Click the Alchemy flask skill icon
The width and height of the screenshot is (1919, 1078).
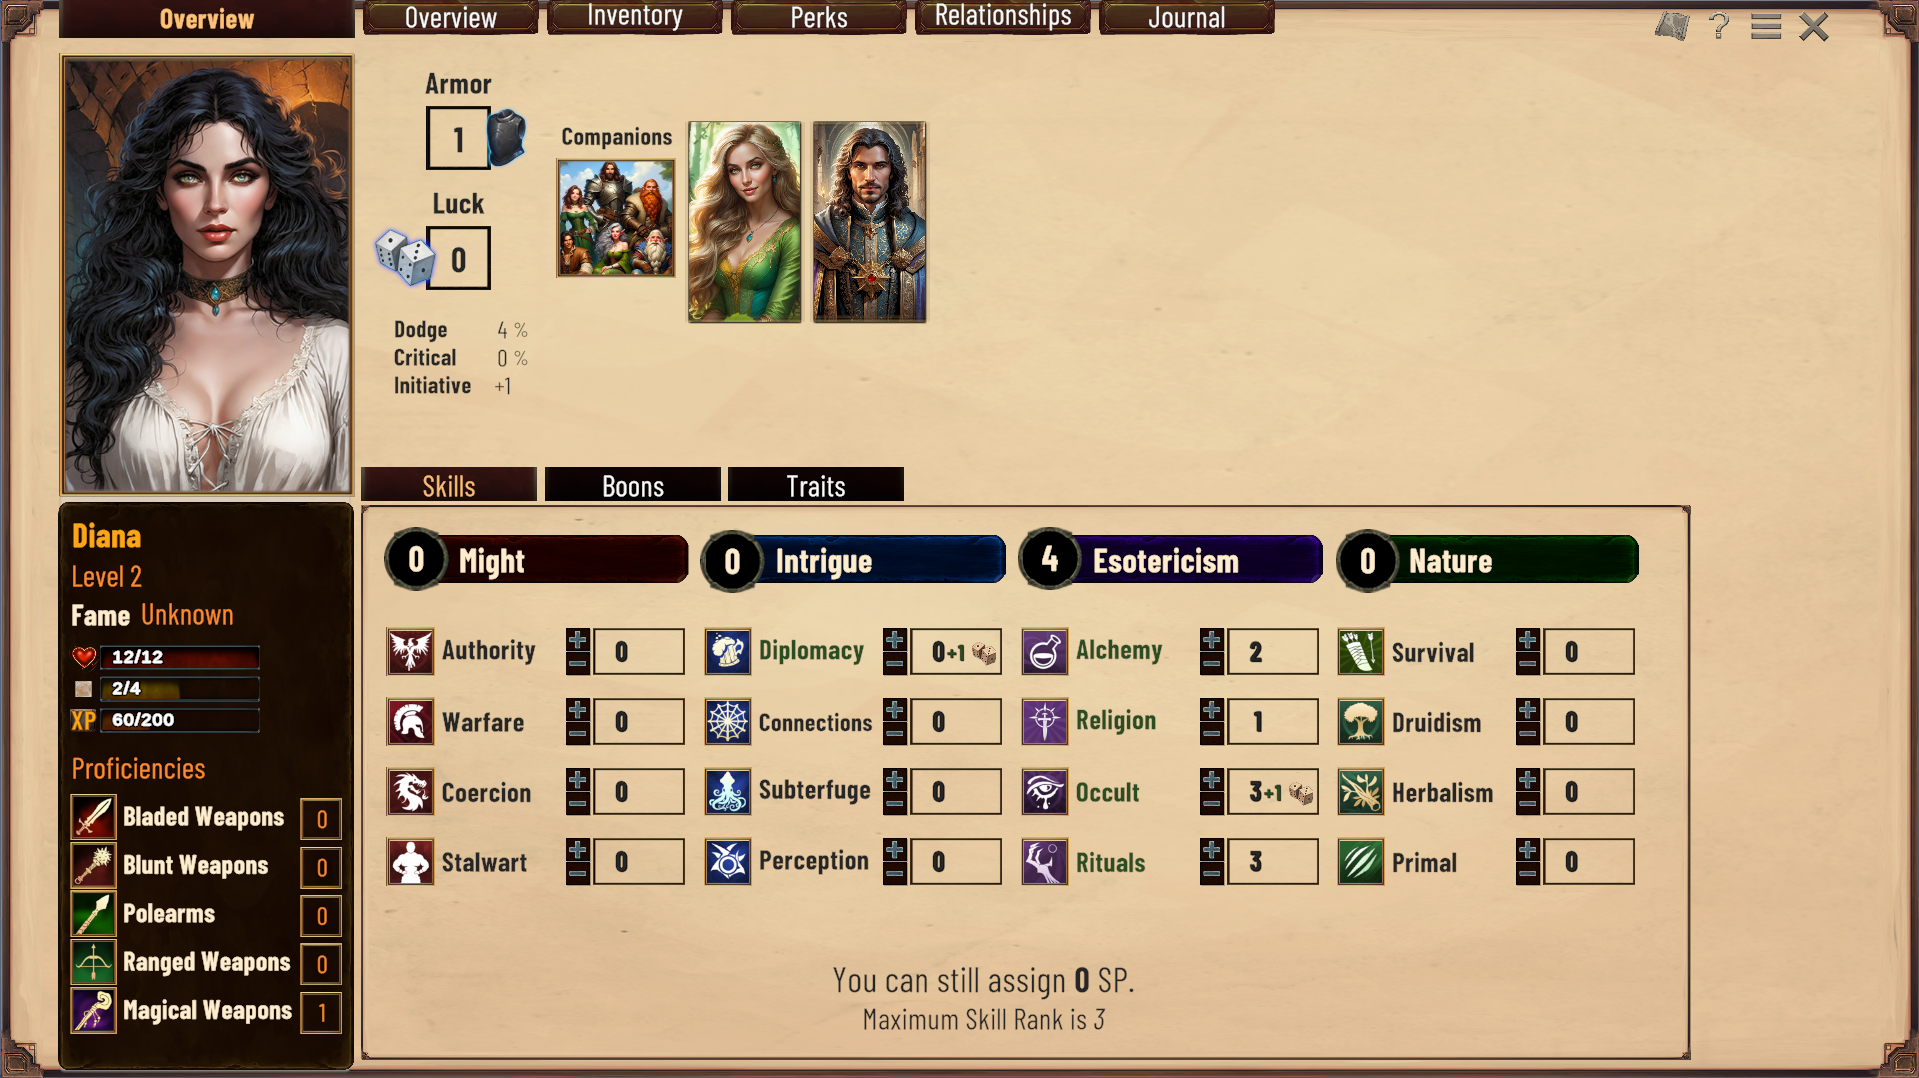(1044, 652)
